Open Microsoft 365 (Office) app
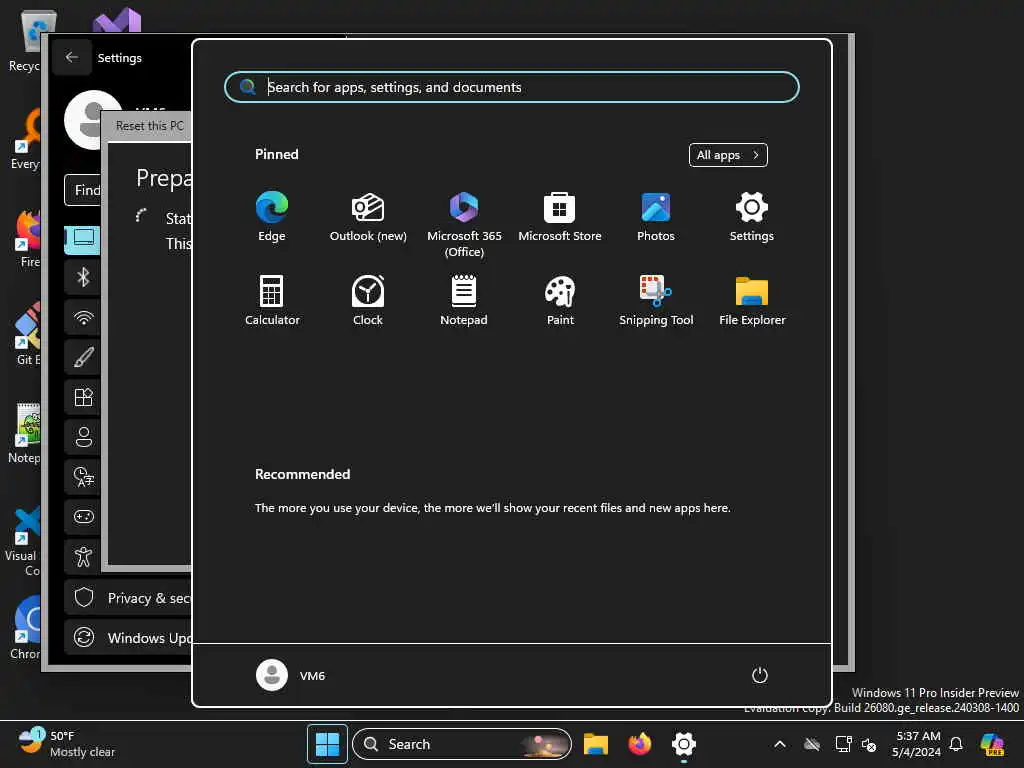This screenshot has height=768, width=1024. click(464, 225)
